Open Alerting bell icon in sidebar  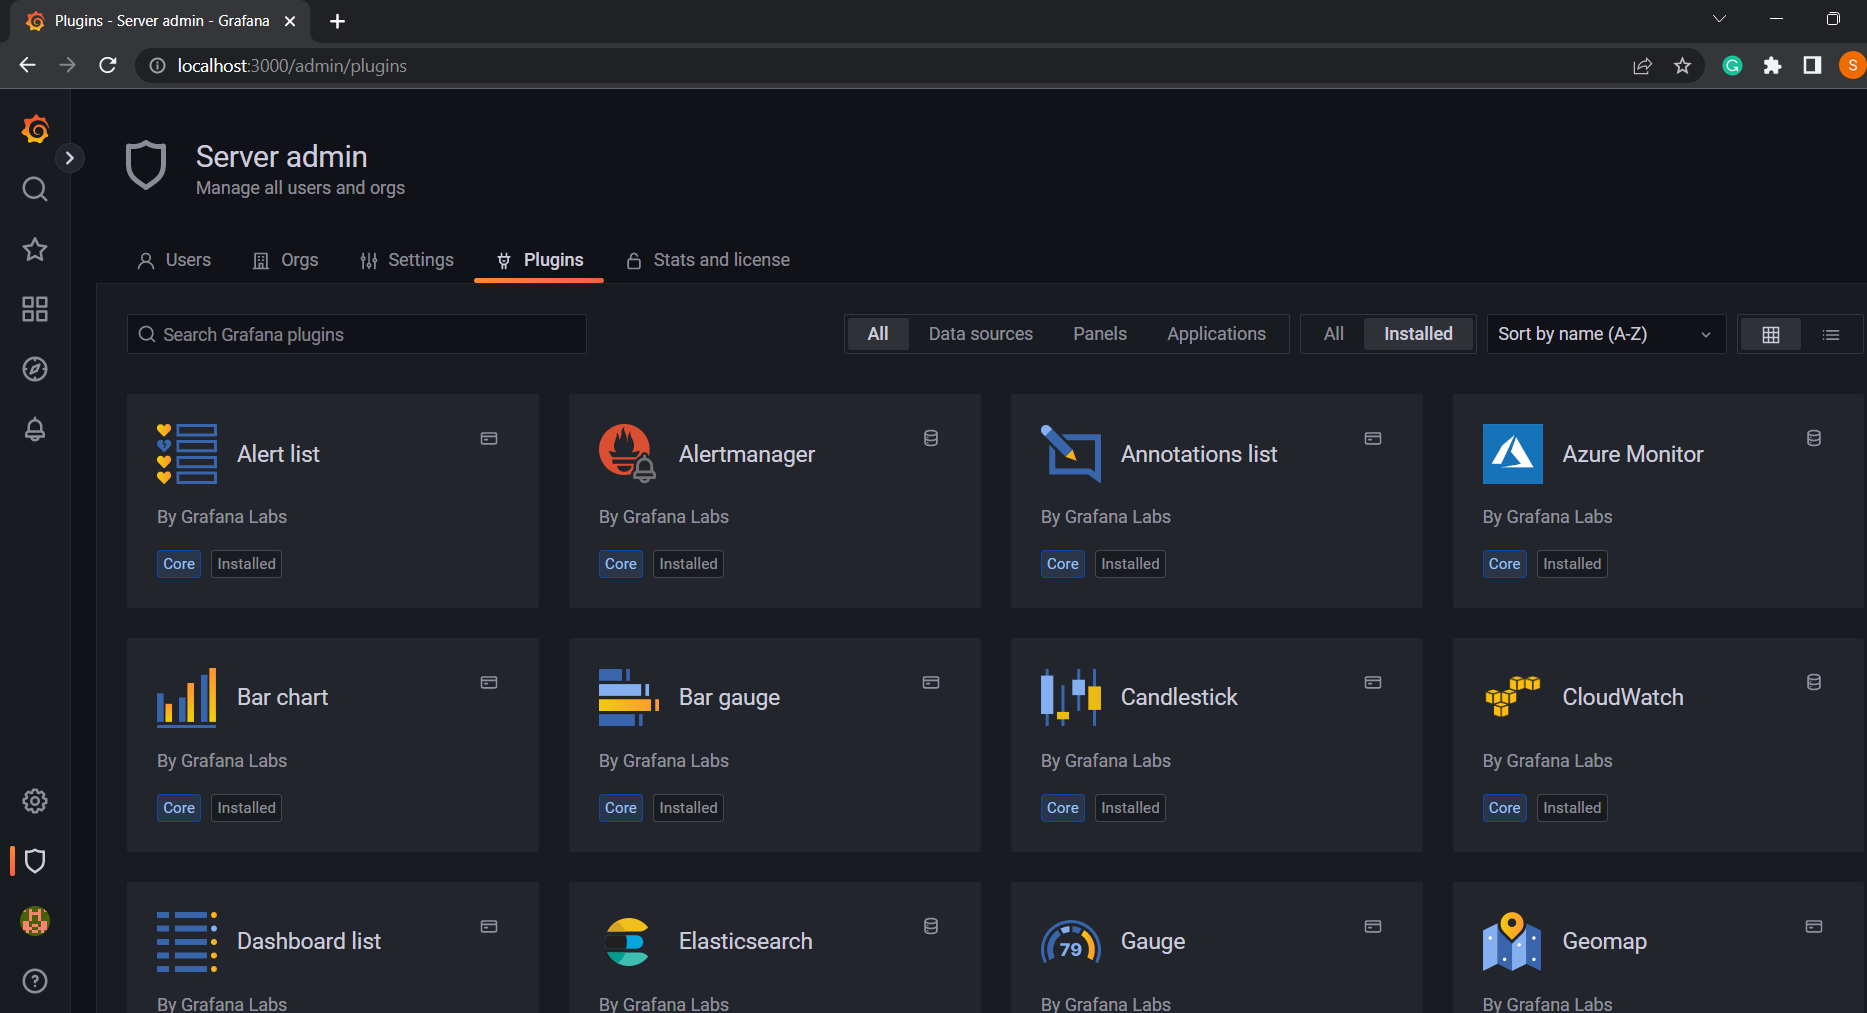[35, 429]
